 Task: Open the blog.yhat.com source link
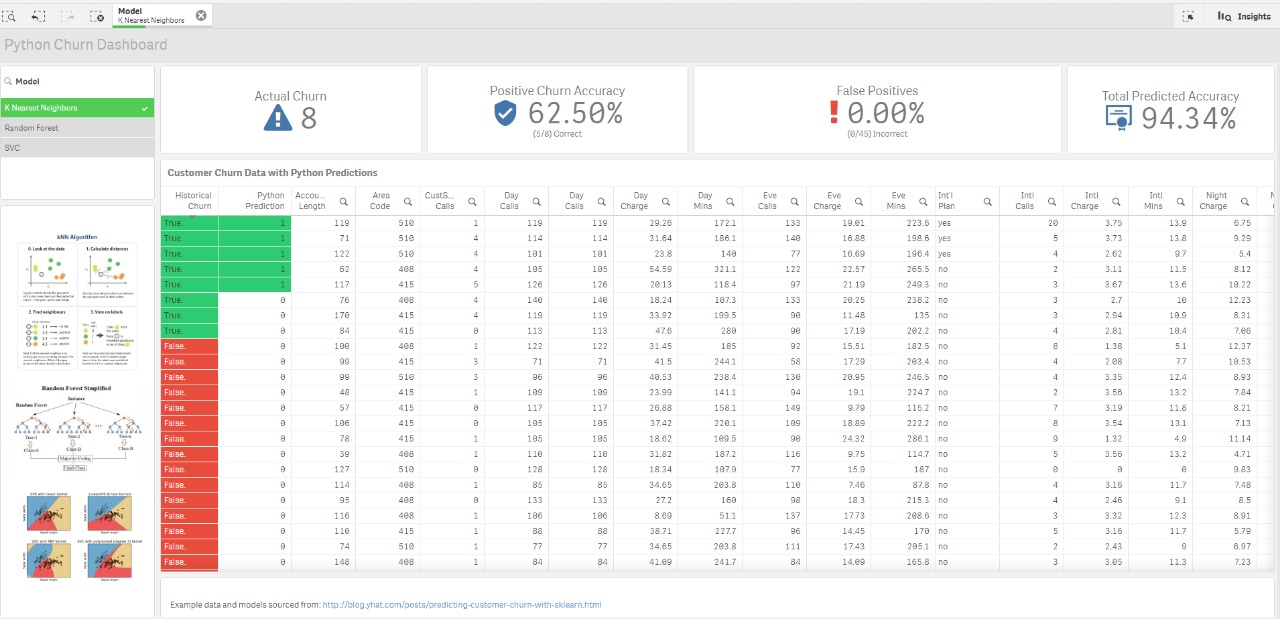click(x=461, y=605)
